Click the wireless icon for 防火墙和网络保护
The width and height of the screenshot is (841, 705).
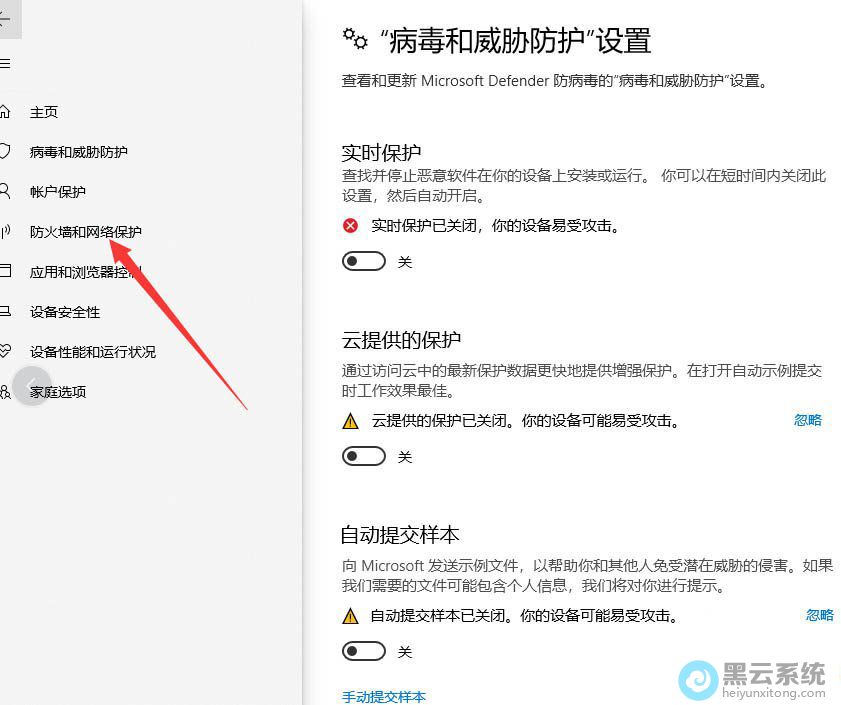click(x=5, y=231)
